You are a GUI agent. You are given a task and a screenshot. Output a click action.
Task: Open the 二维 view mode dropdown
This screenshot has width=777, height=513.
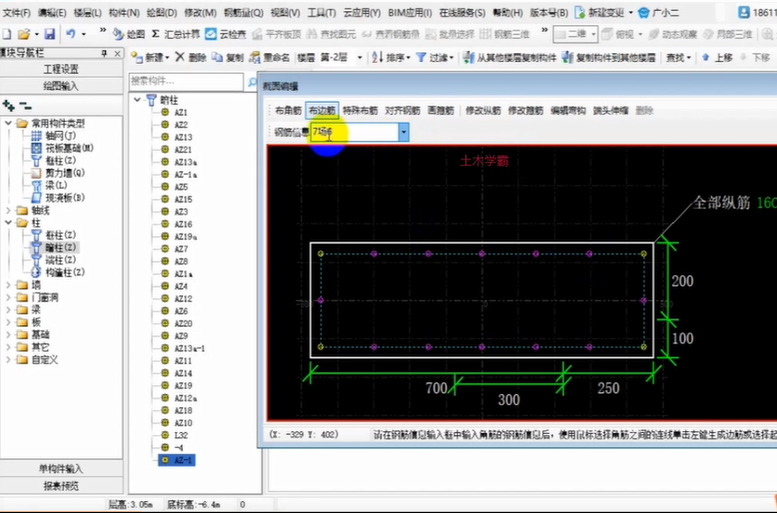point(593,34)
